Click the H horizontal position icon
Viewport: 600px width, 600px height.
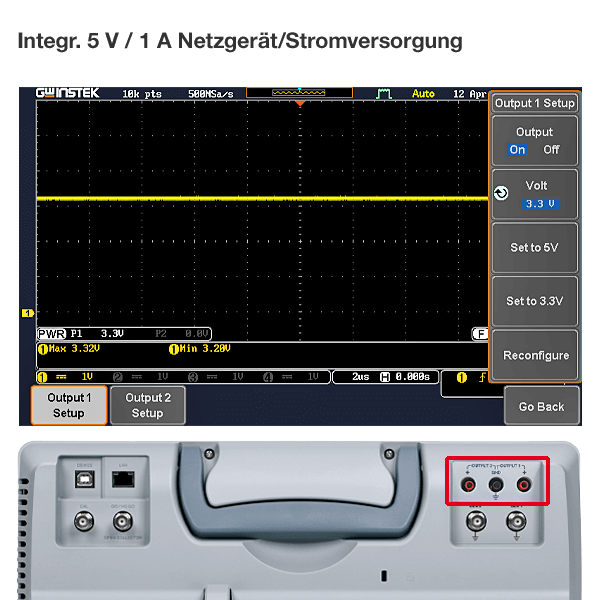coord(385,377)
